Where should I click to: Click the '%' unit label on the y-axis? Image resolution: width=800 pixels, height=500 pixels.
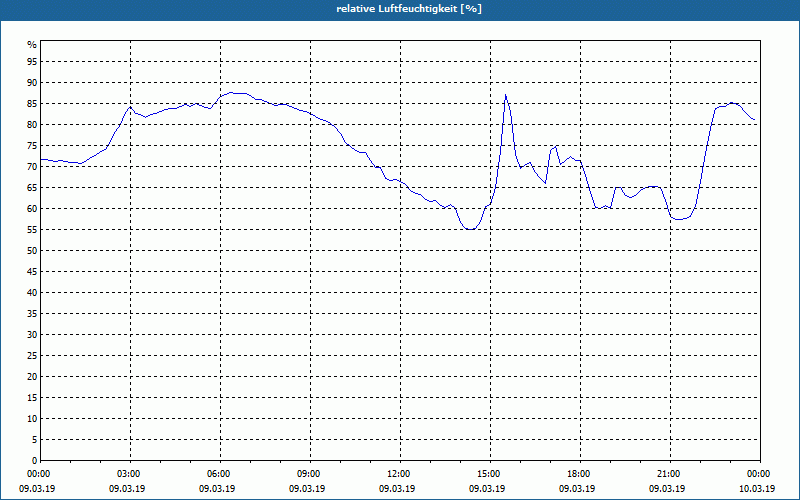click(x=32, y=45)
